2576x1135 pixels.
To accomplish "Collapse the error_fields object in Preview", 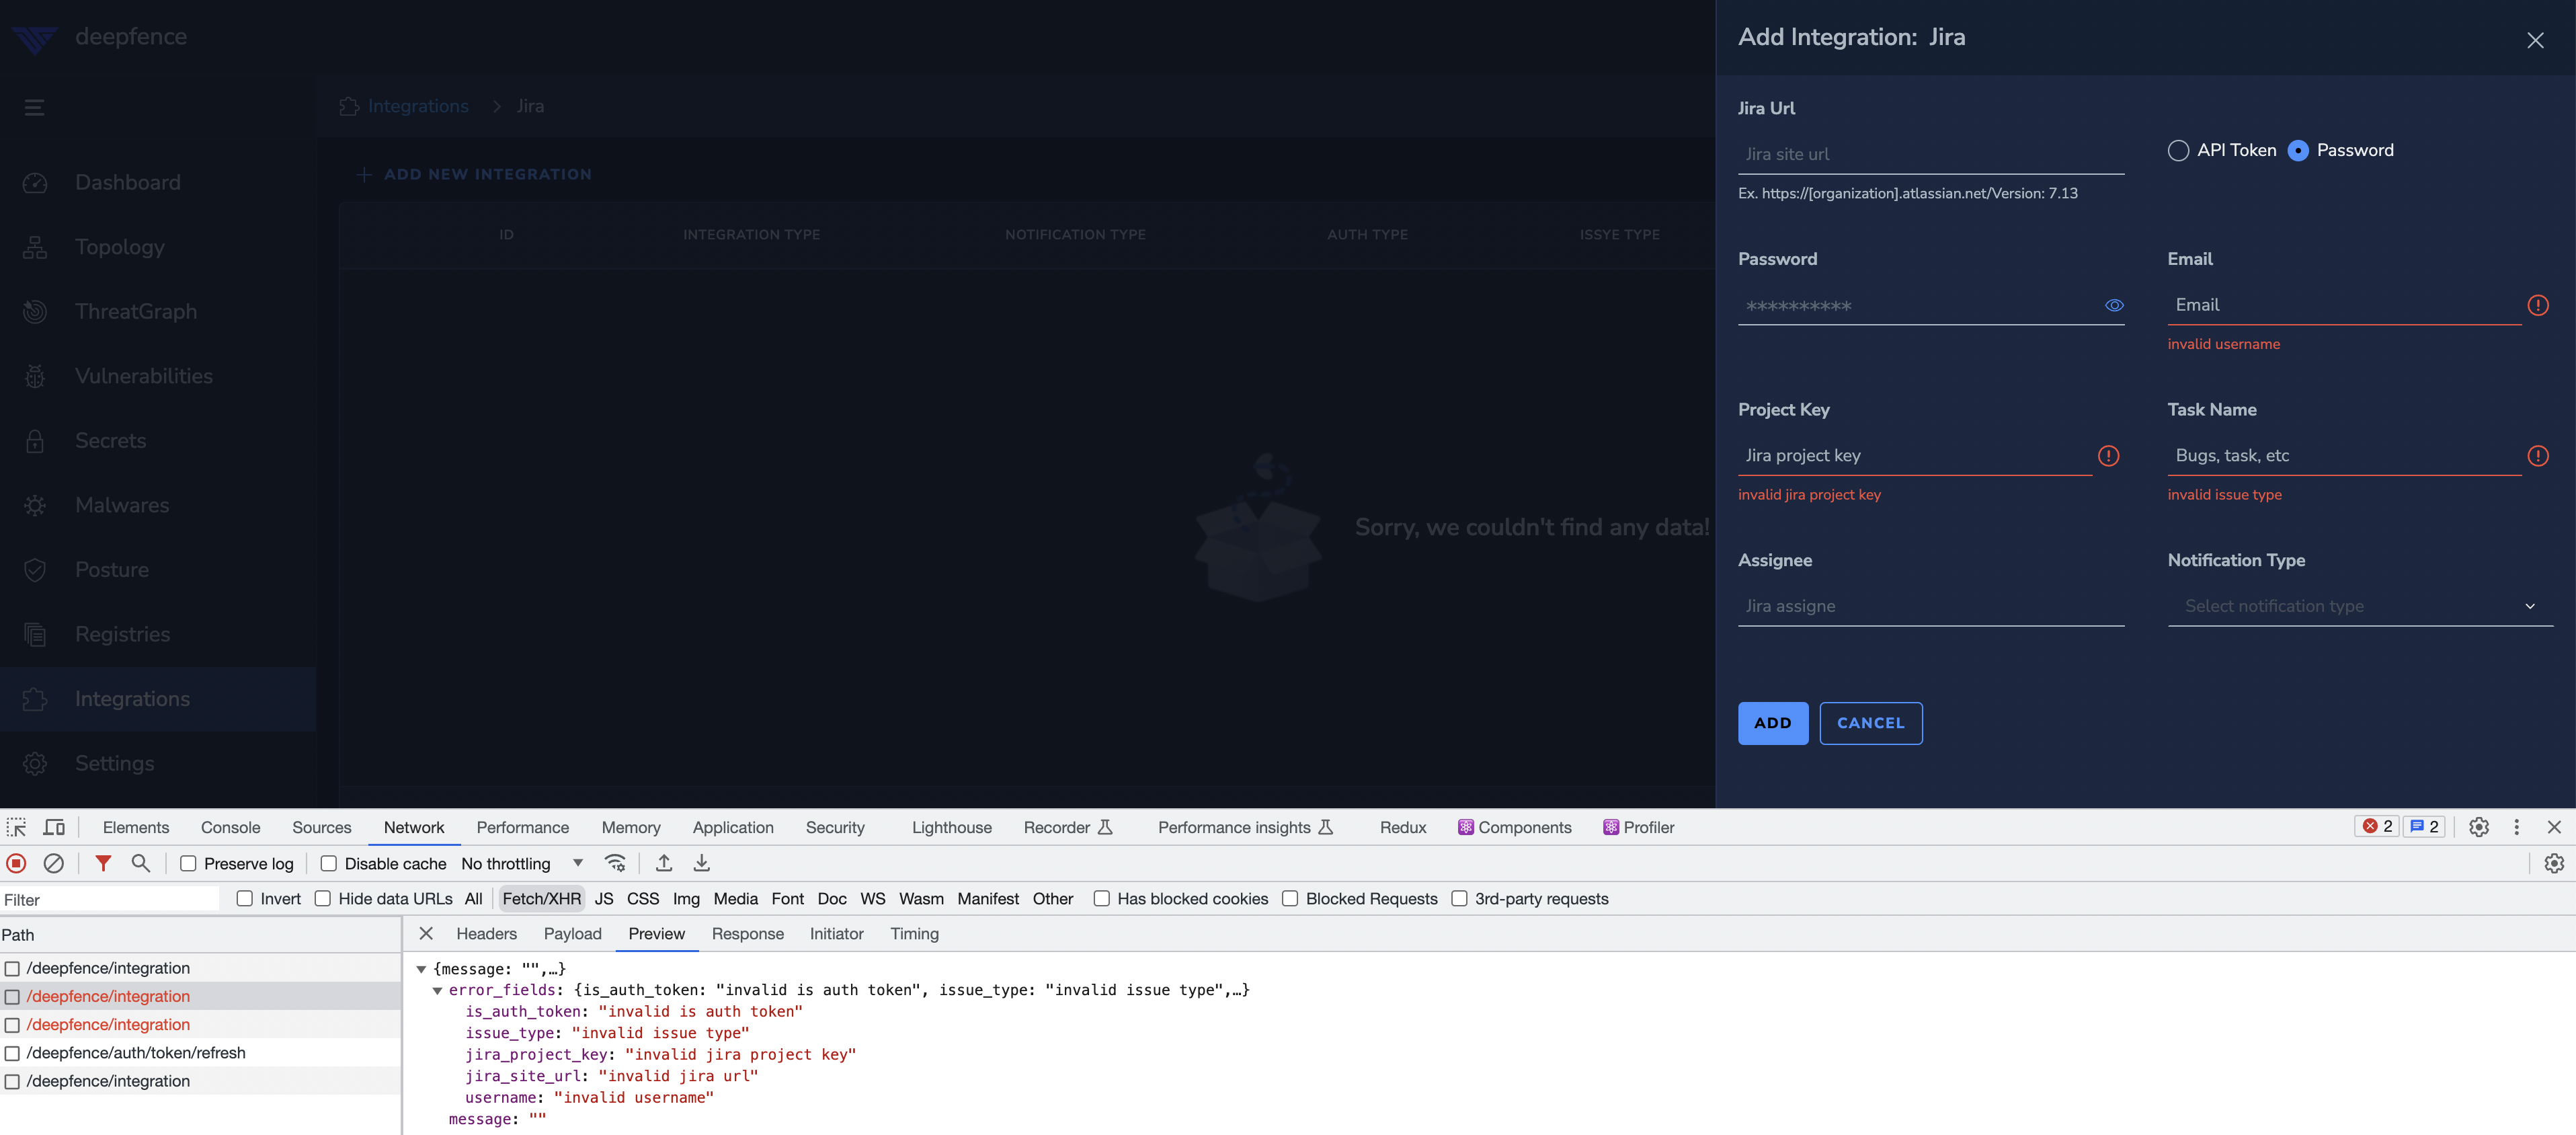I will 437,990.
